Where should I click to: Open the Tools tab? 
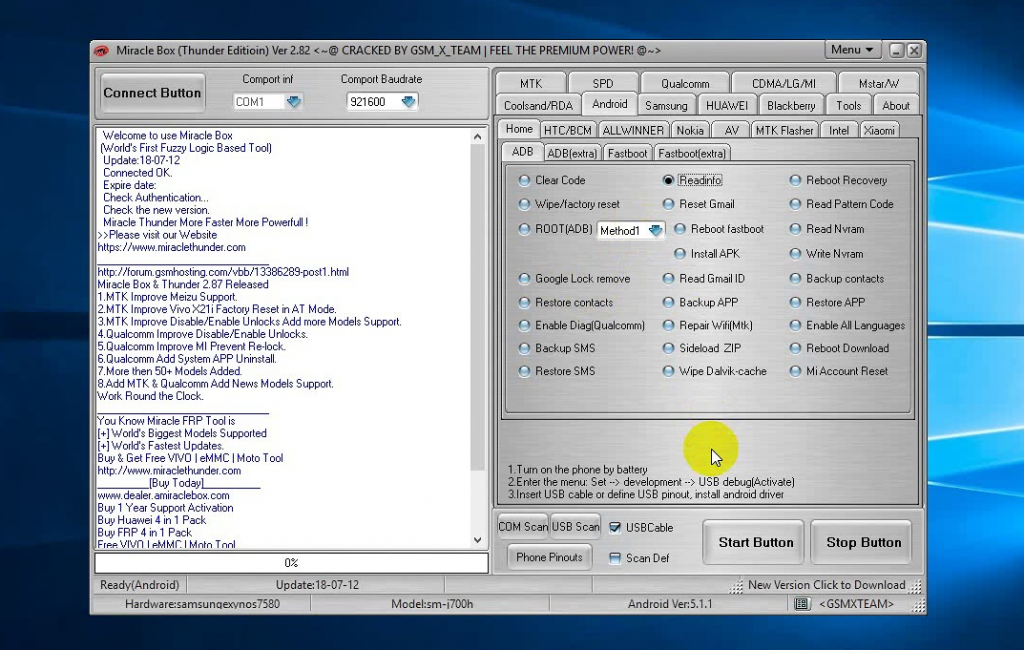848,105
